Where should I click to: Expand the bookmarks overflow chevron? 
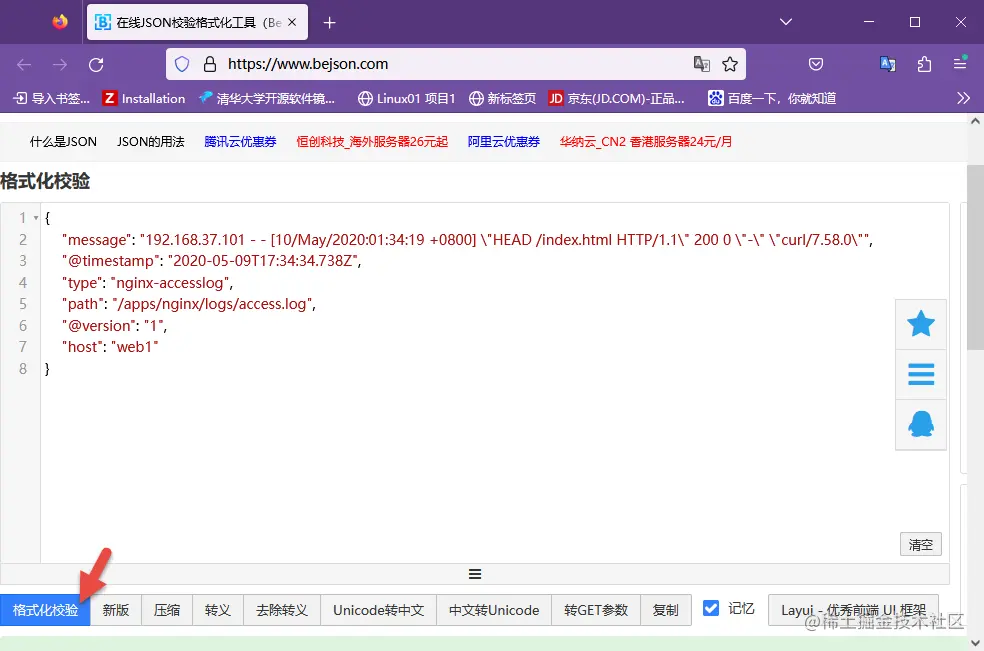963,98
